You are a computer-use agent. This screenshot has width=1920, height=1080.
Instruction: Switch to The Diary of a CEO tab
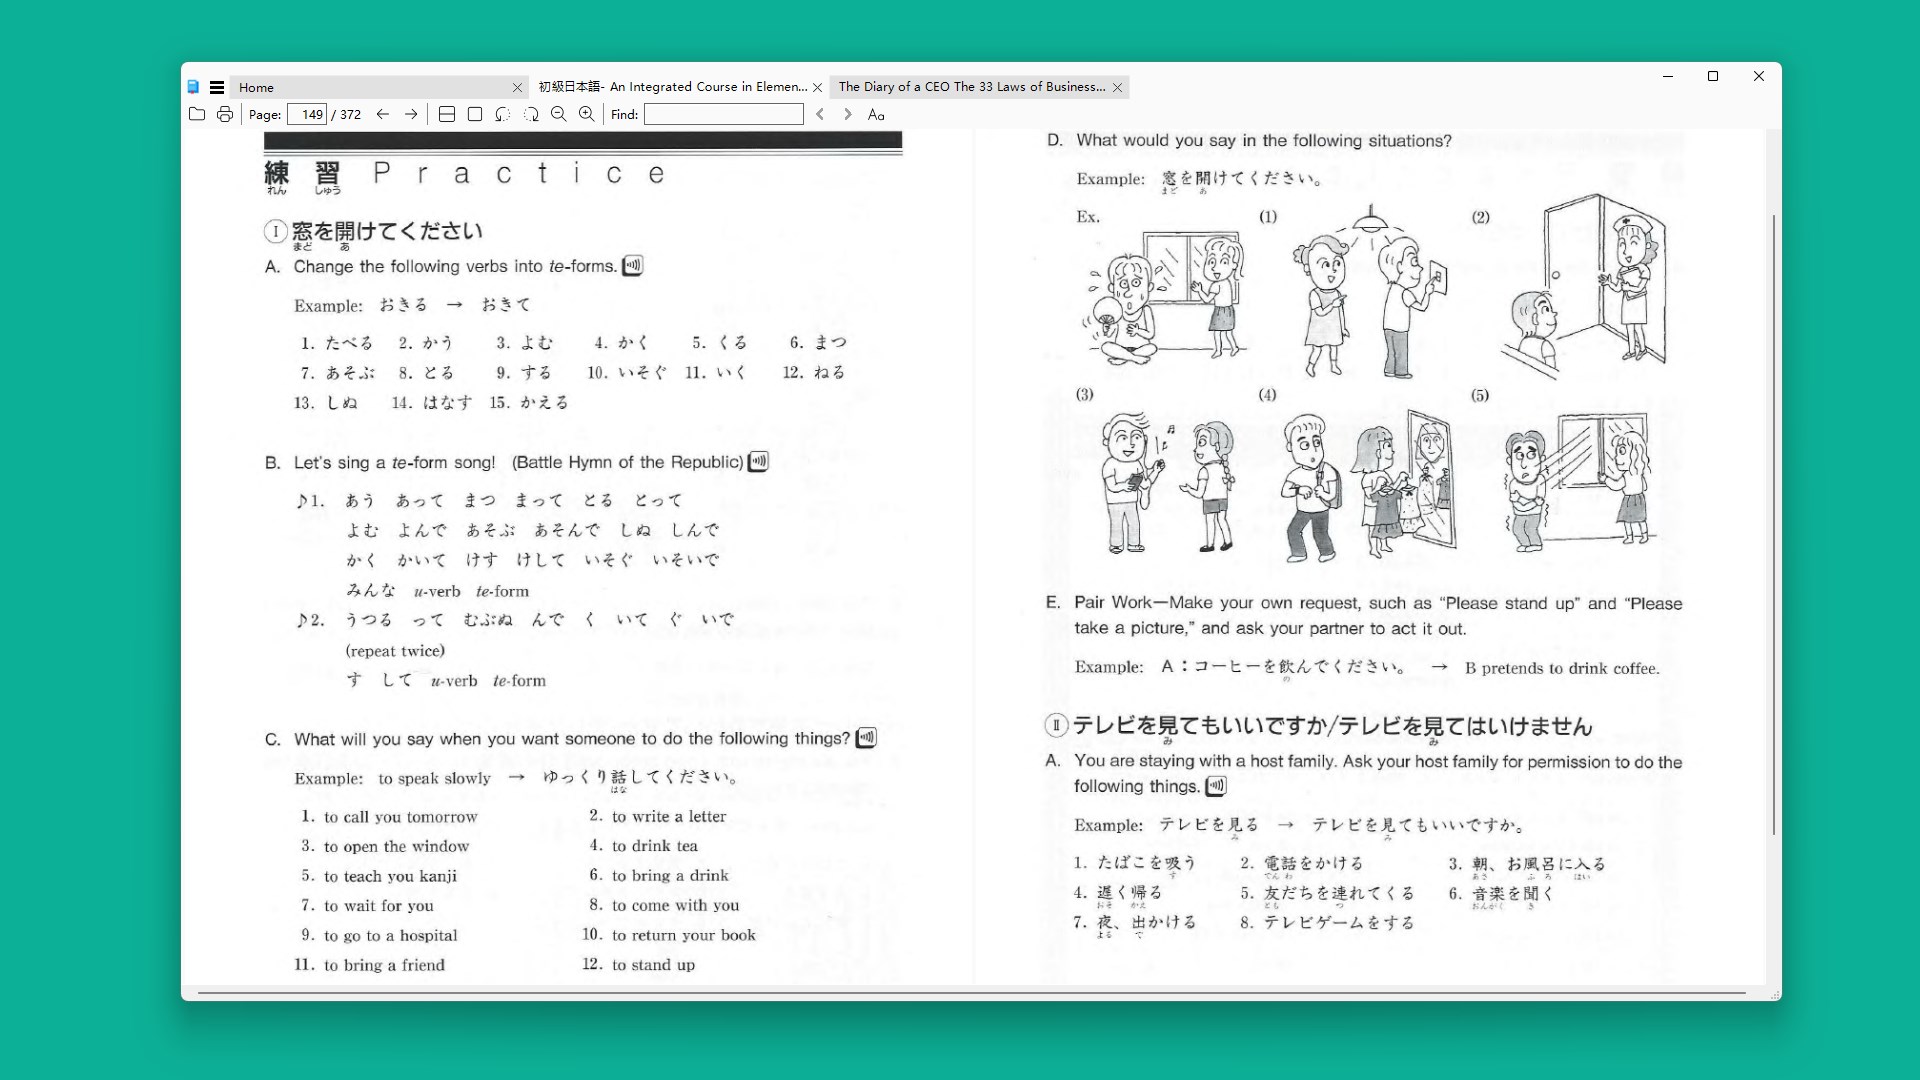click(x=970, y=87)
